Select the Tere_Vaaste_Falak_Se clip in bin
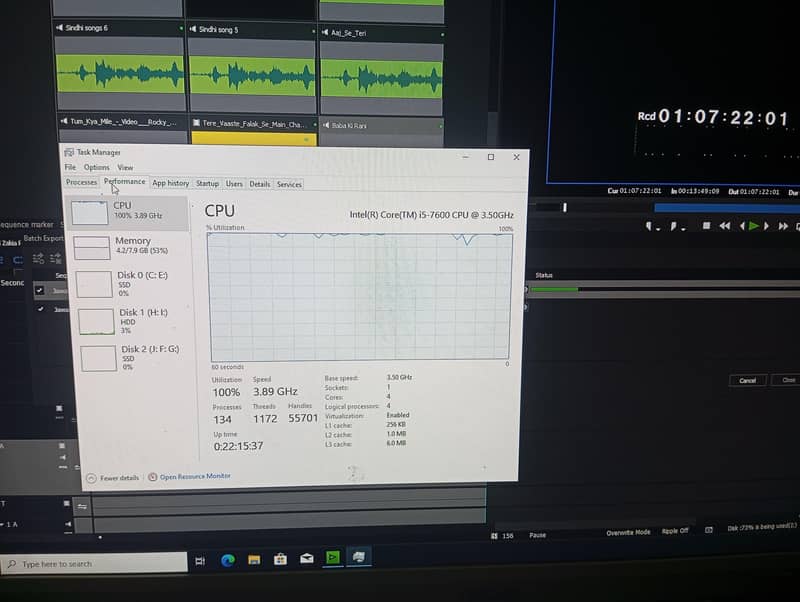800x602 pixels. [254, 131]
